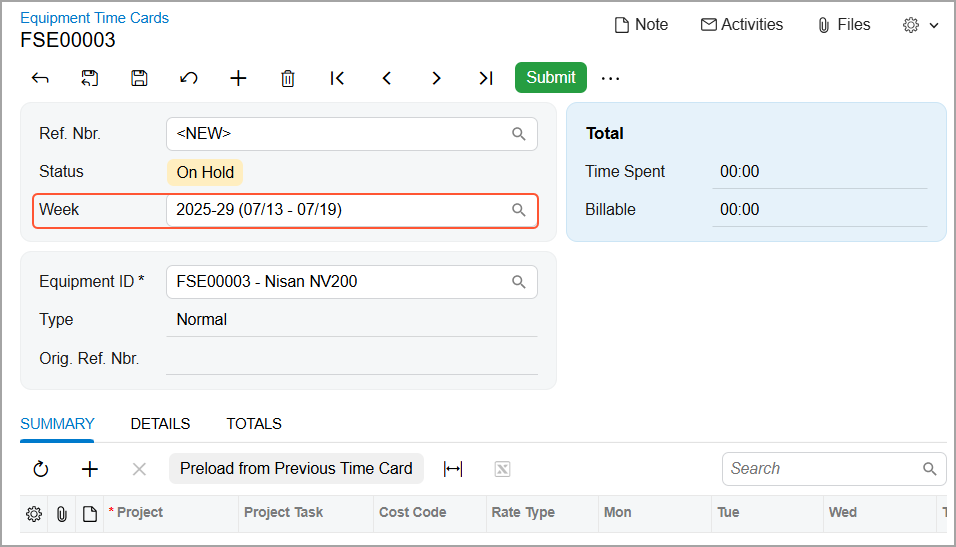
Task: Add a new row in Summary grid
Action: 90,469
